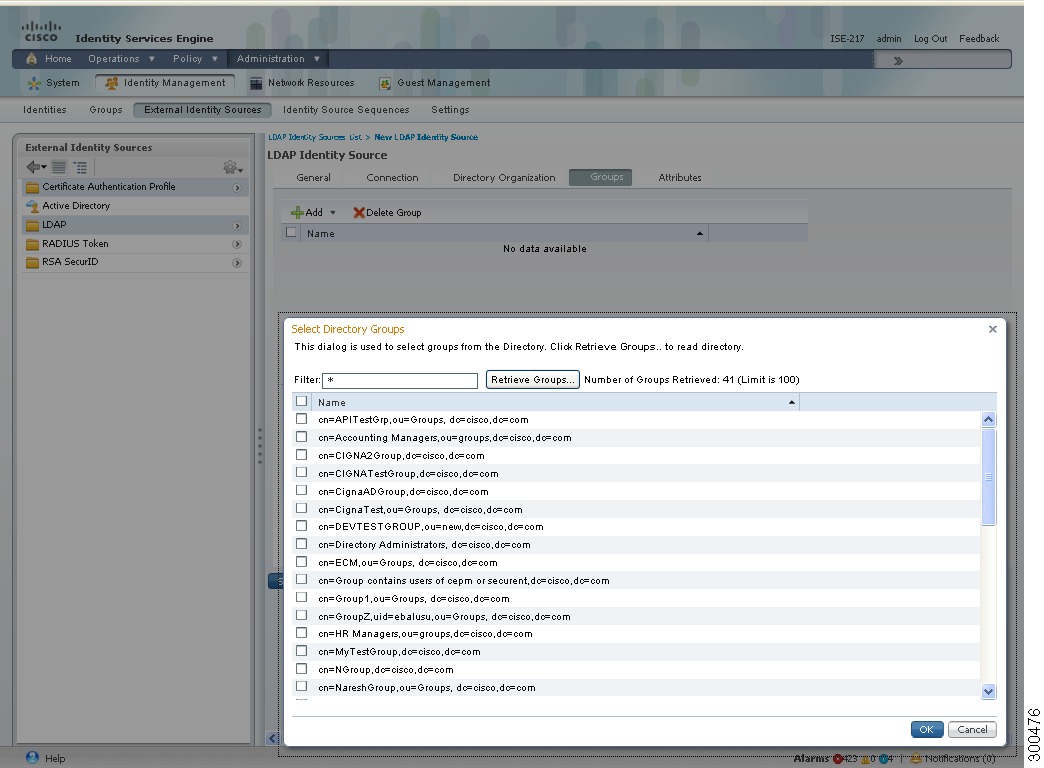Expand the RADIUS Token node arrow
1044x768 pixels.
coord(237,244)
